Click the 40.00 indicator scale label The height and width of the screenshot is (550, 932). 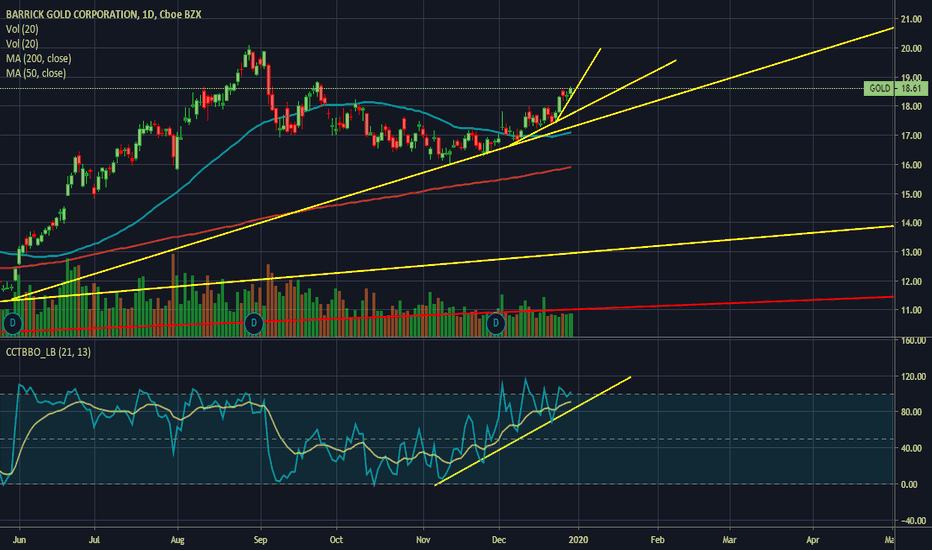tap(913, 448)
